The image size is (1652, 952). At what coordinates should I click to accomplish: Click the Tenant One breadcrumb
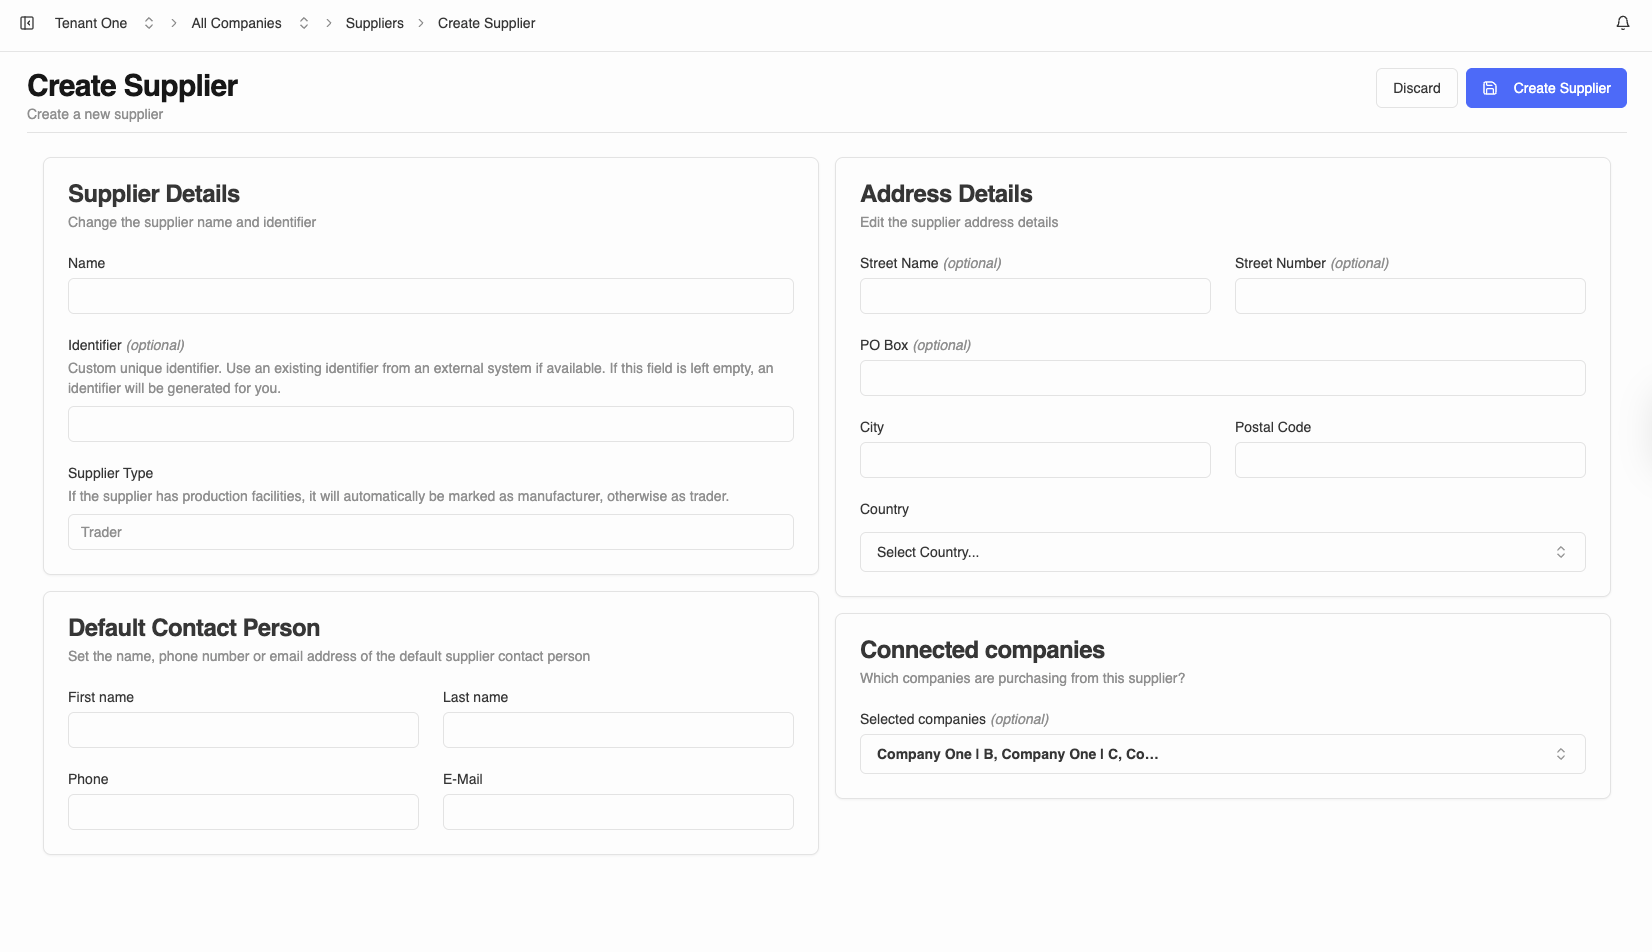click(91, 23)
